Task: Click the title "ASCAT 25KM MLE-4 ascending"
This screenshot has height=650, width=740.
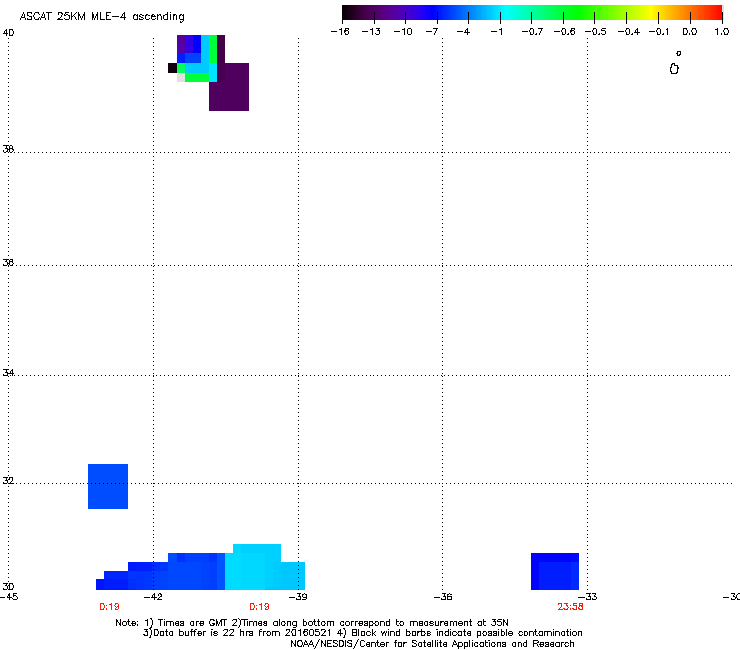Action: (x=102, y=17)
